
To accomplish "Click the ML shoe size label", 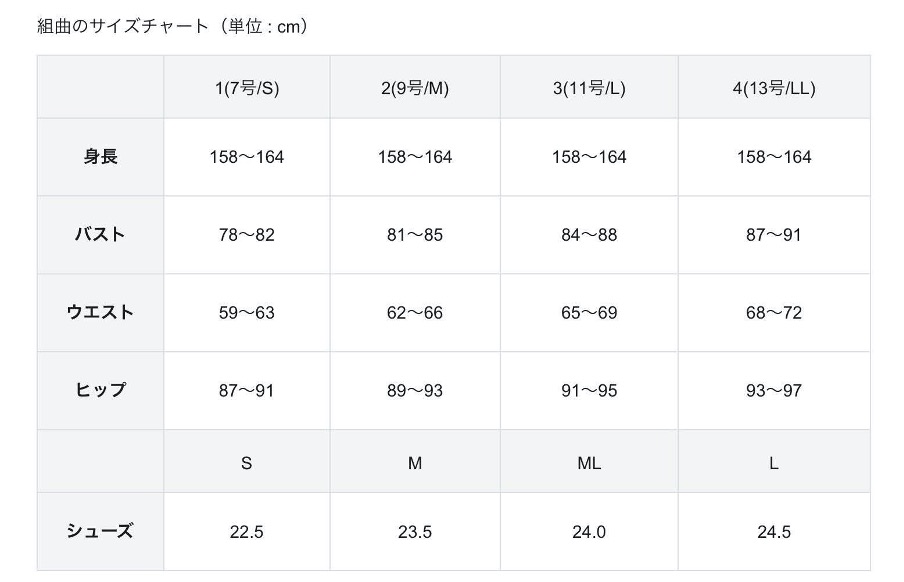I will coord(589,463).
